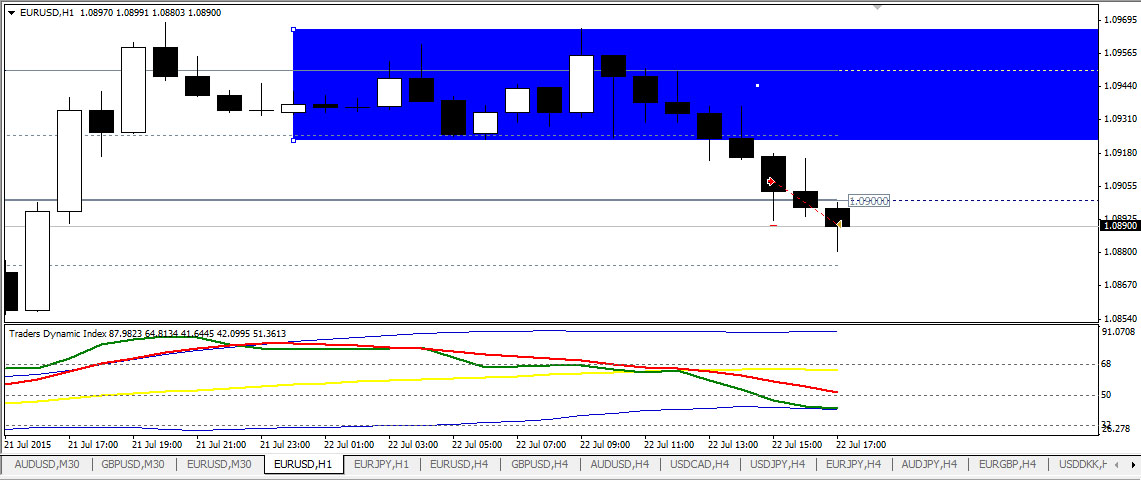Click the 22 Jul 17:00 time label
This screenshot has height=480, width=1141.
click(862, 444)
